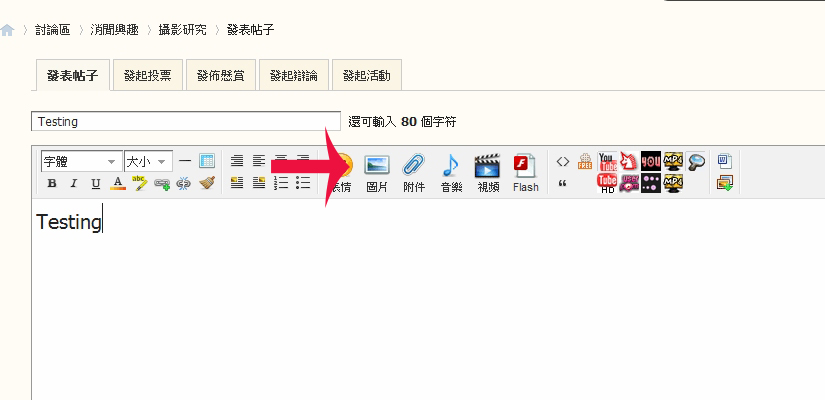
Task: Toggle underline formatting
Action: pos(96,183)
